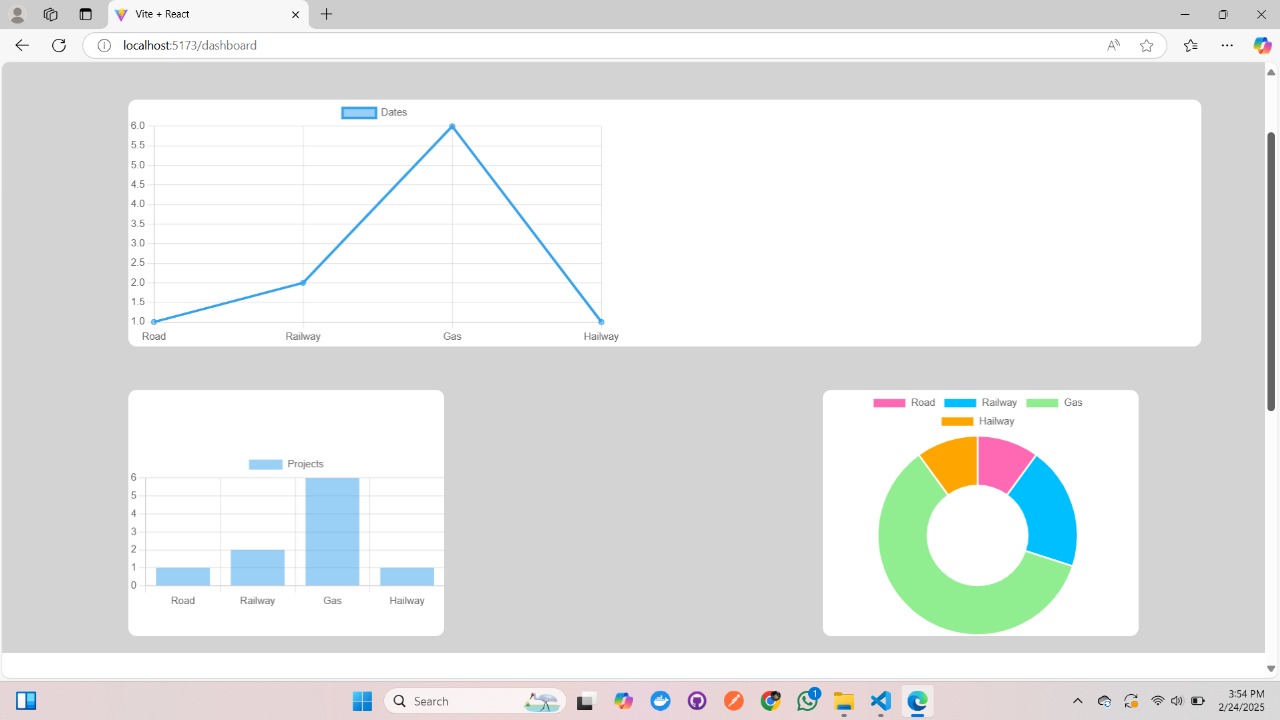This screenshot has width=1280, height=720.
Task: Click the localhost address bar
Action: pyautogui.click(x=624, y=45)
